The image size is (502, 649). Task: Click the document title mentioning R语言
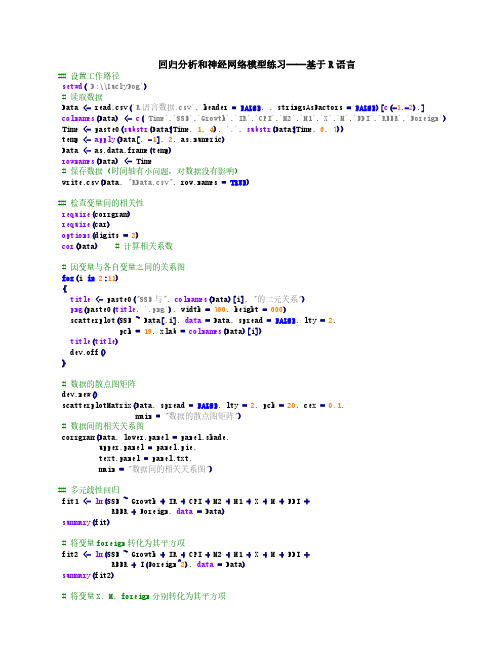[256, 65]
